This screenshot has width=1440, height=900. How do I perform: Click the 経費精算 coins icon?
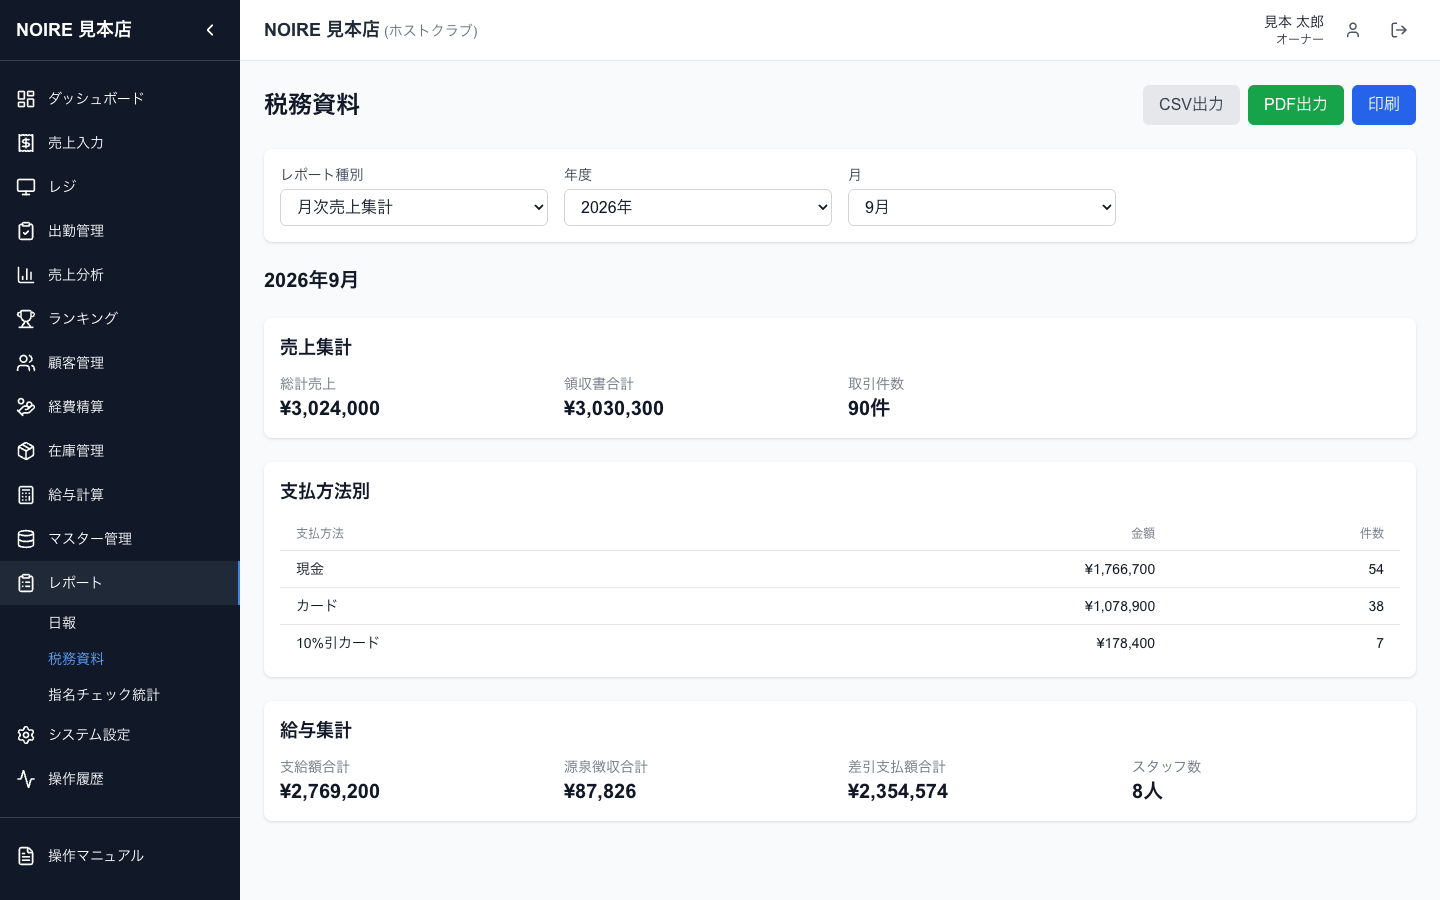point(26,407)
